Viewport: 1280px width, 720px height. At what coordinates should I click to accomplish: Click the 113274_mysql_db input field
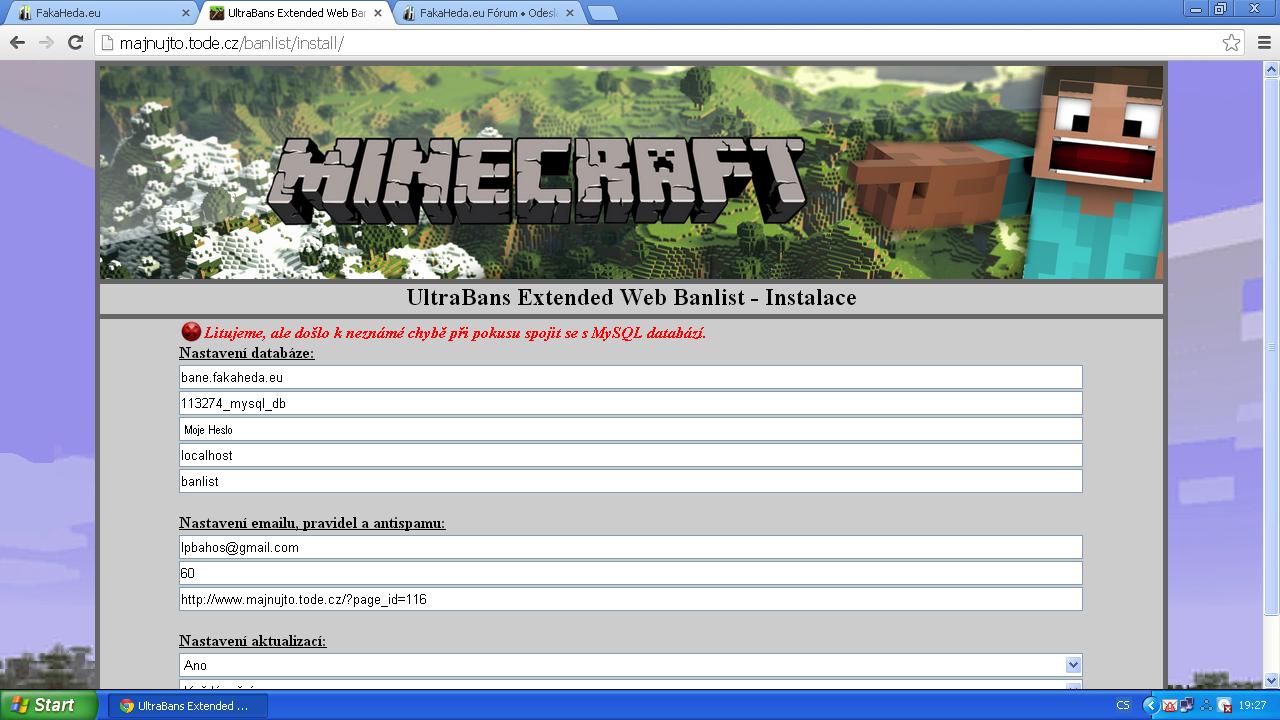(630, 403)
